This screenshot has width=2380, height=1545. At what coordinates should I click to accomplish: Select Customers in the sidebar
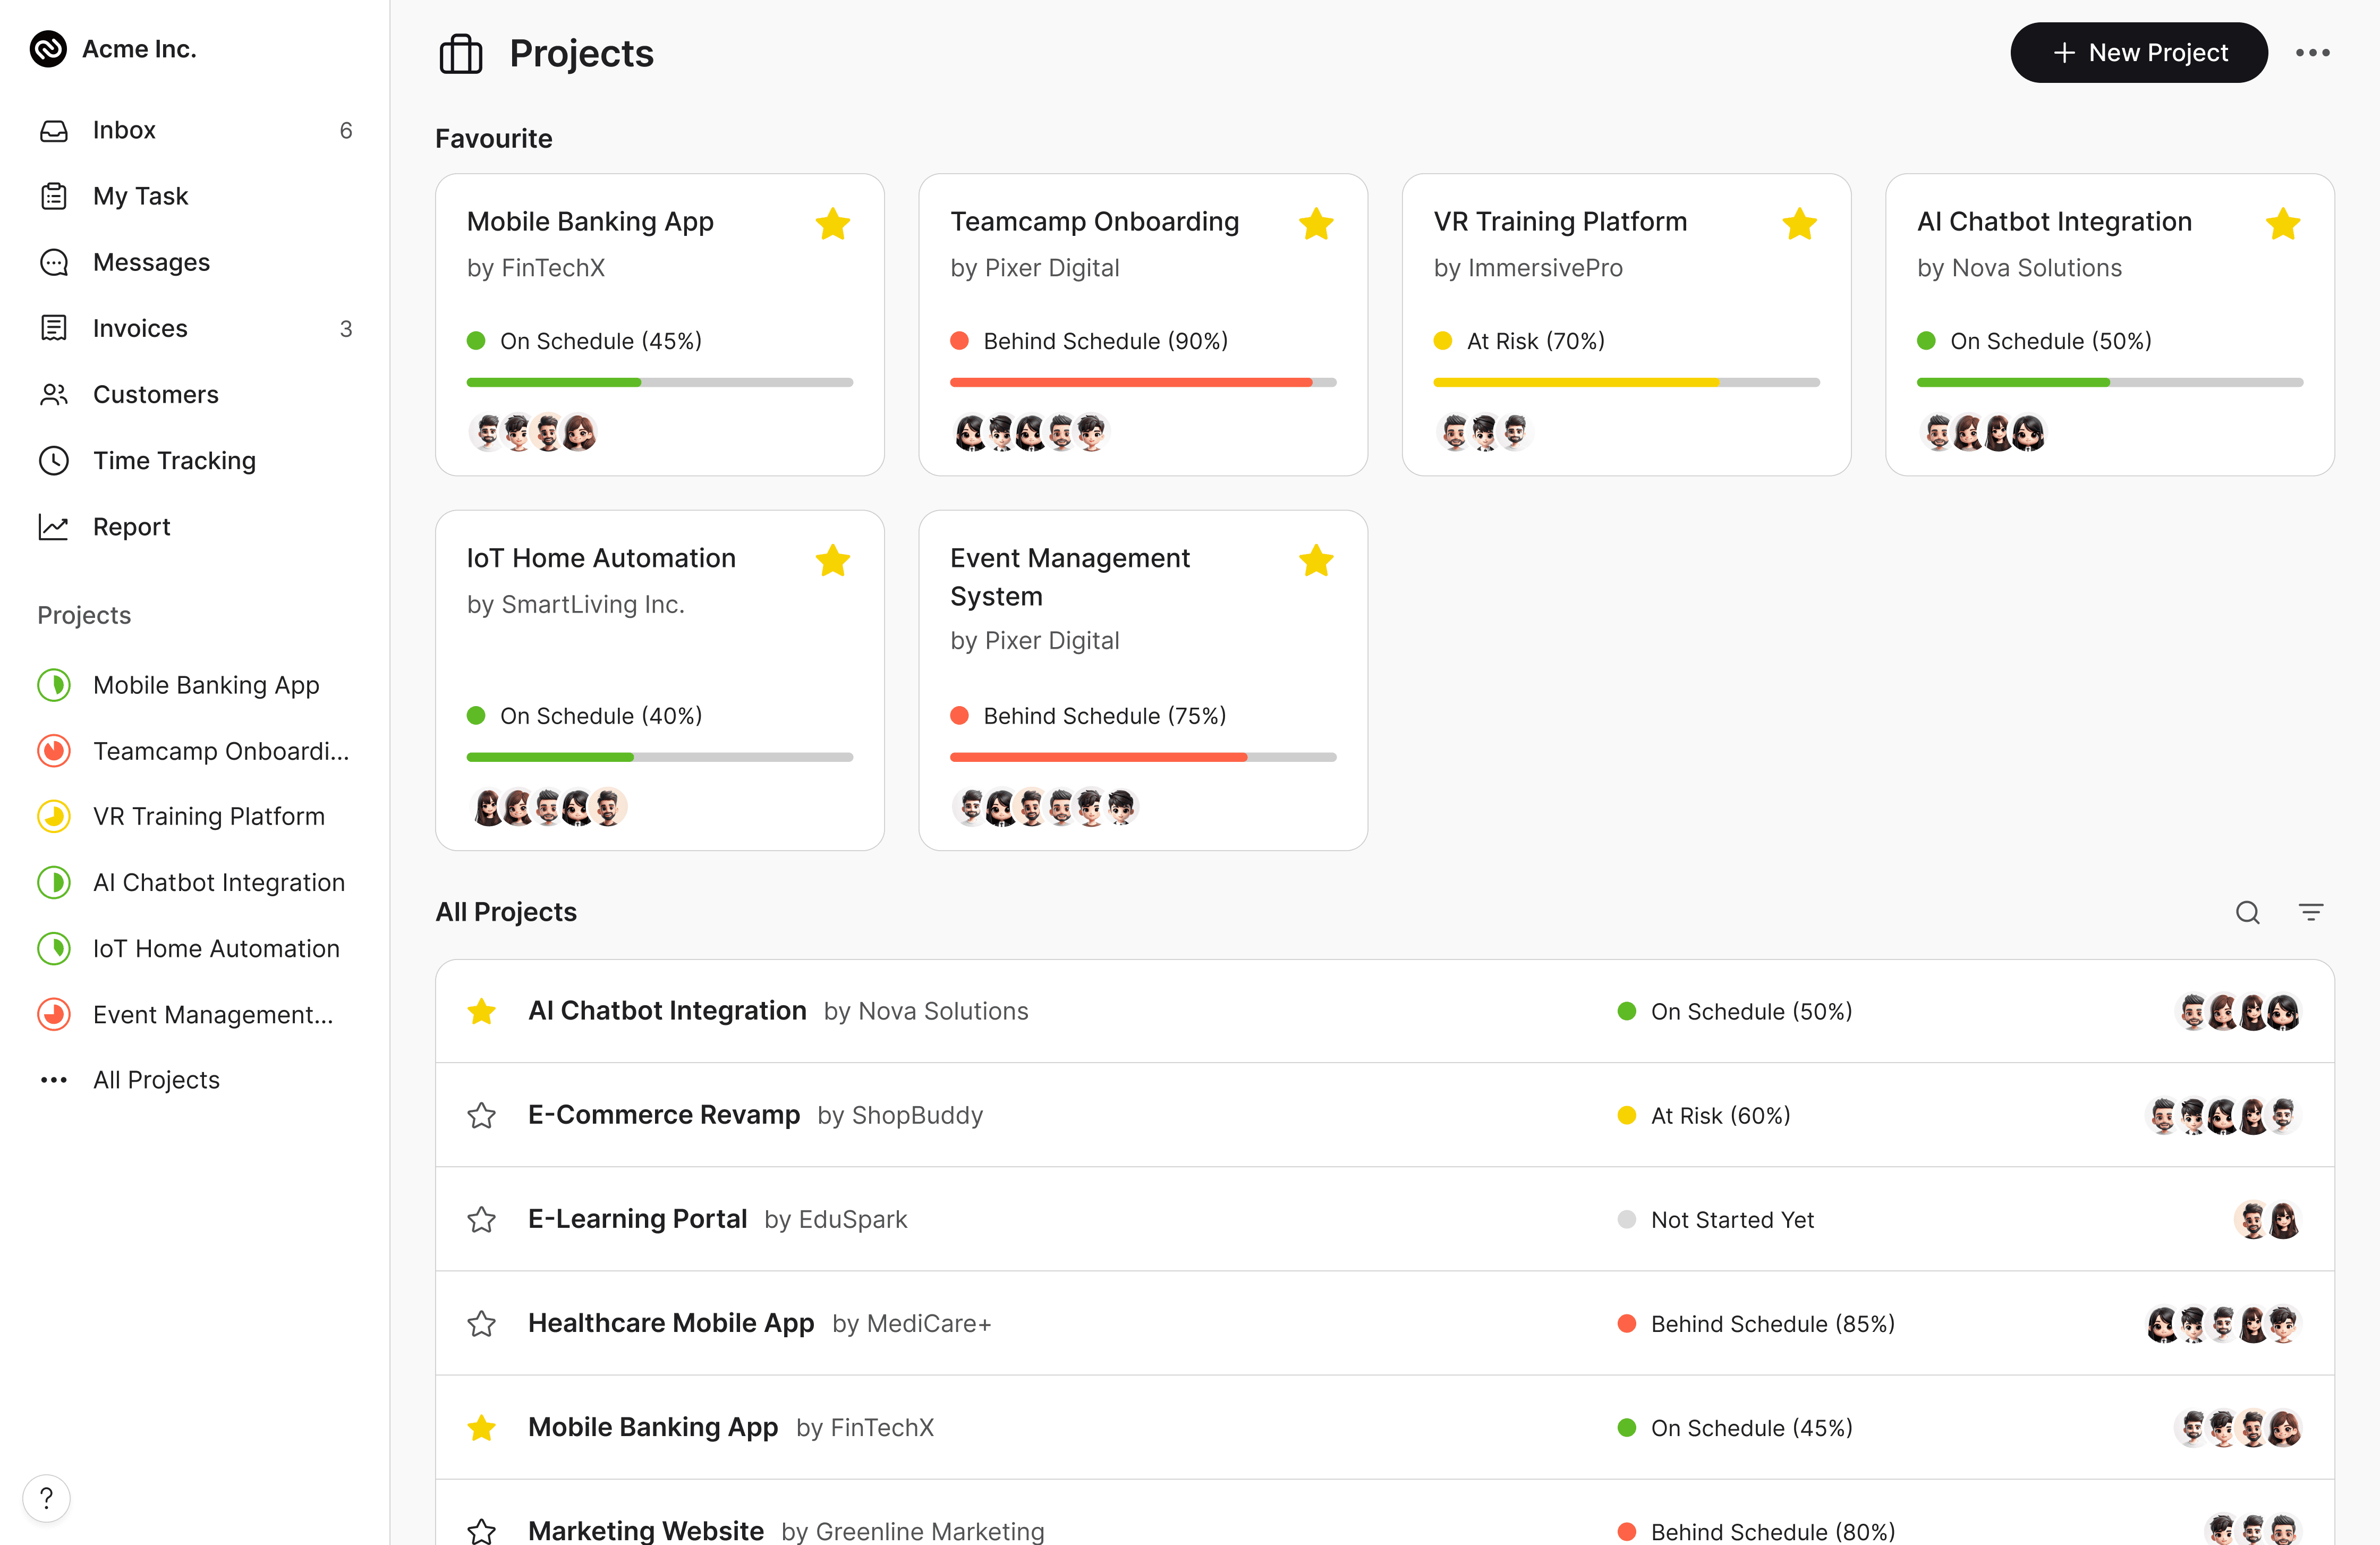pyautogui.click(x=155, y=394)
